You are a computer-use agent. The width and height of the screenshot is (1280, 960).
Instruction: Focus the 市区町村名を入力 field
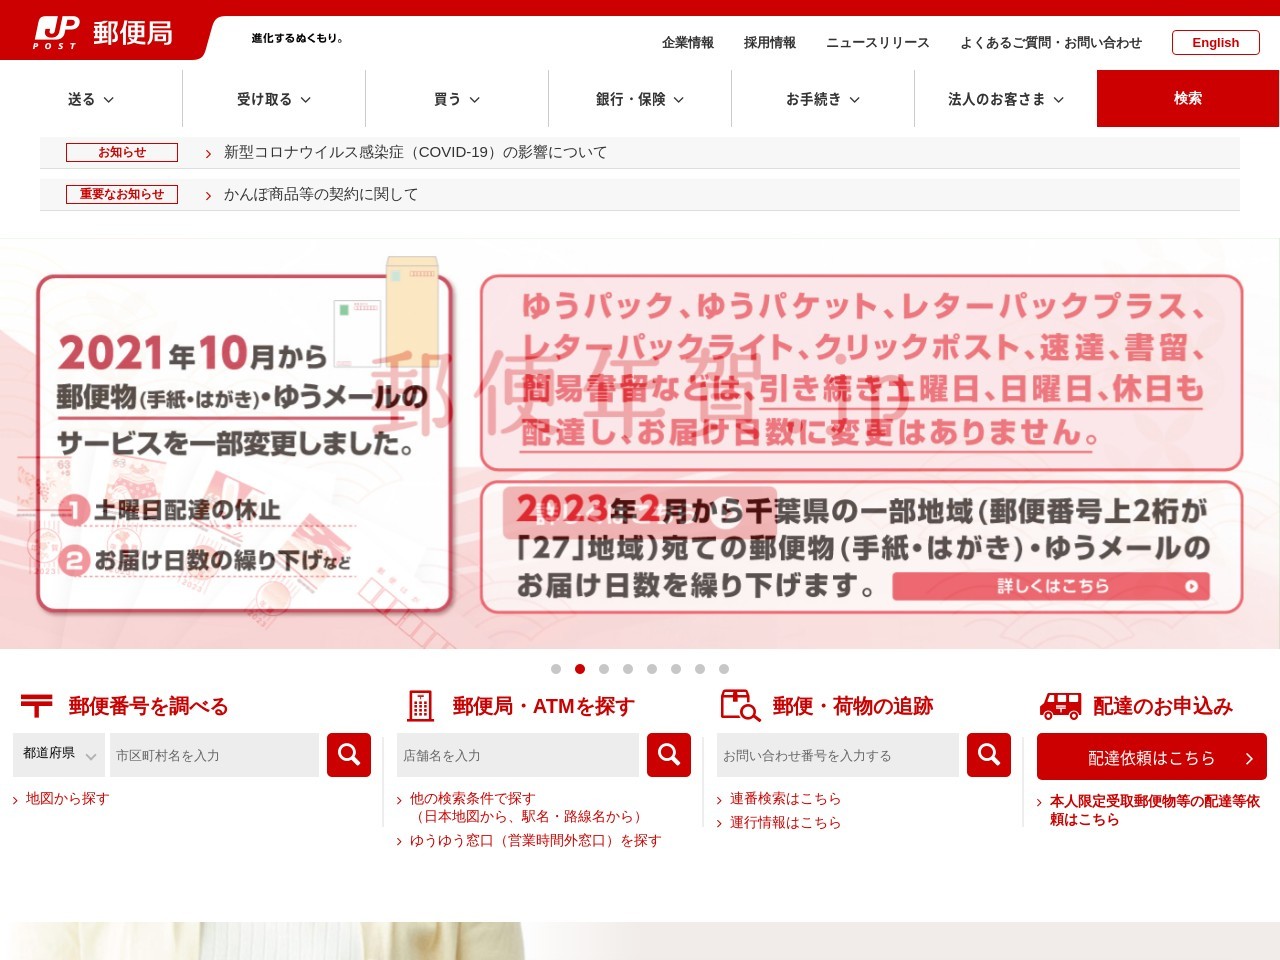214,755
